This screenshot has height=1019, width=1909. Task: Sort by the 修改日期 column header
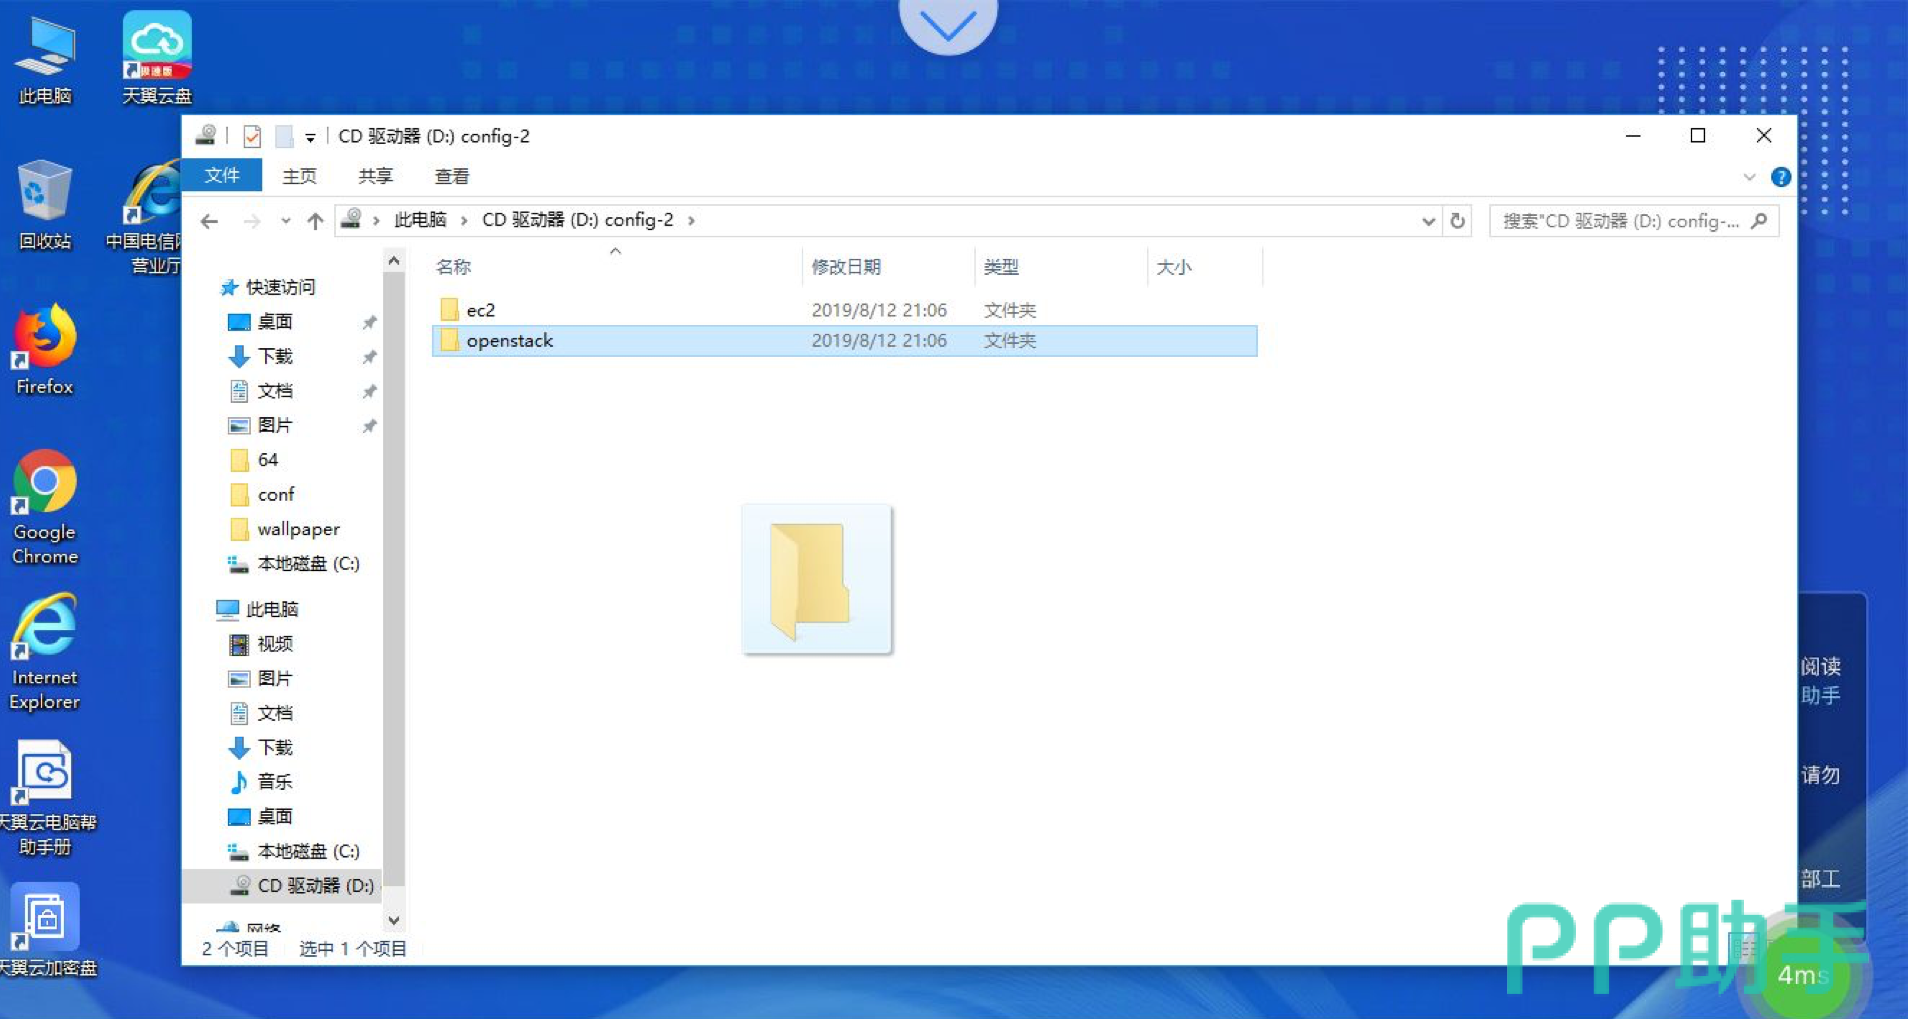[x=846, y=267]
